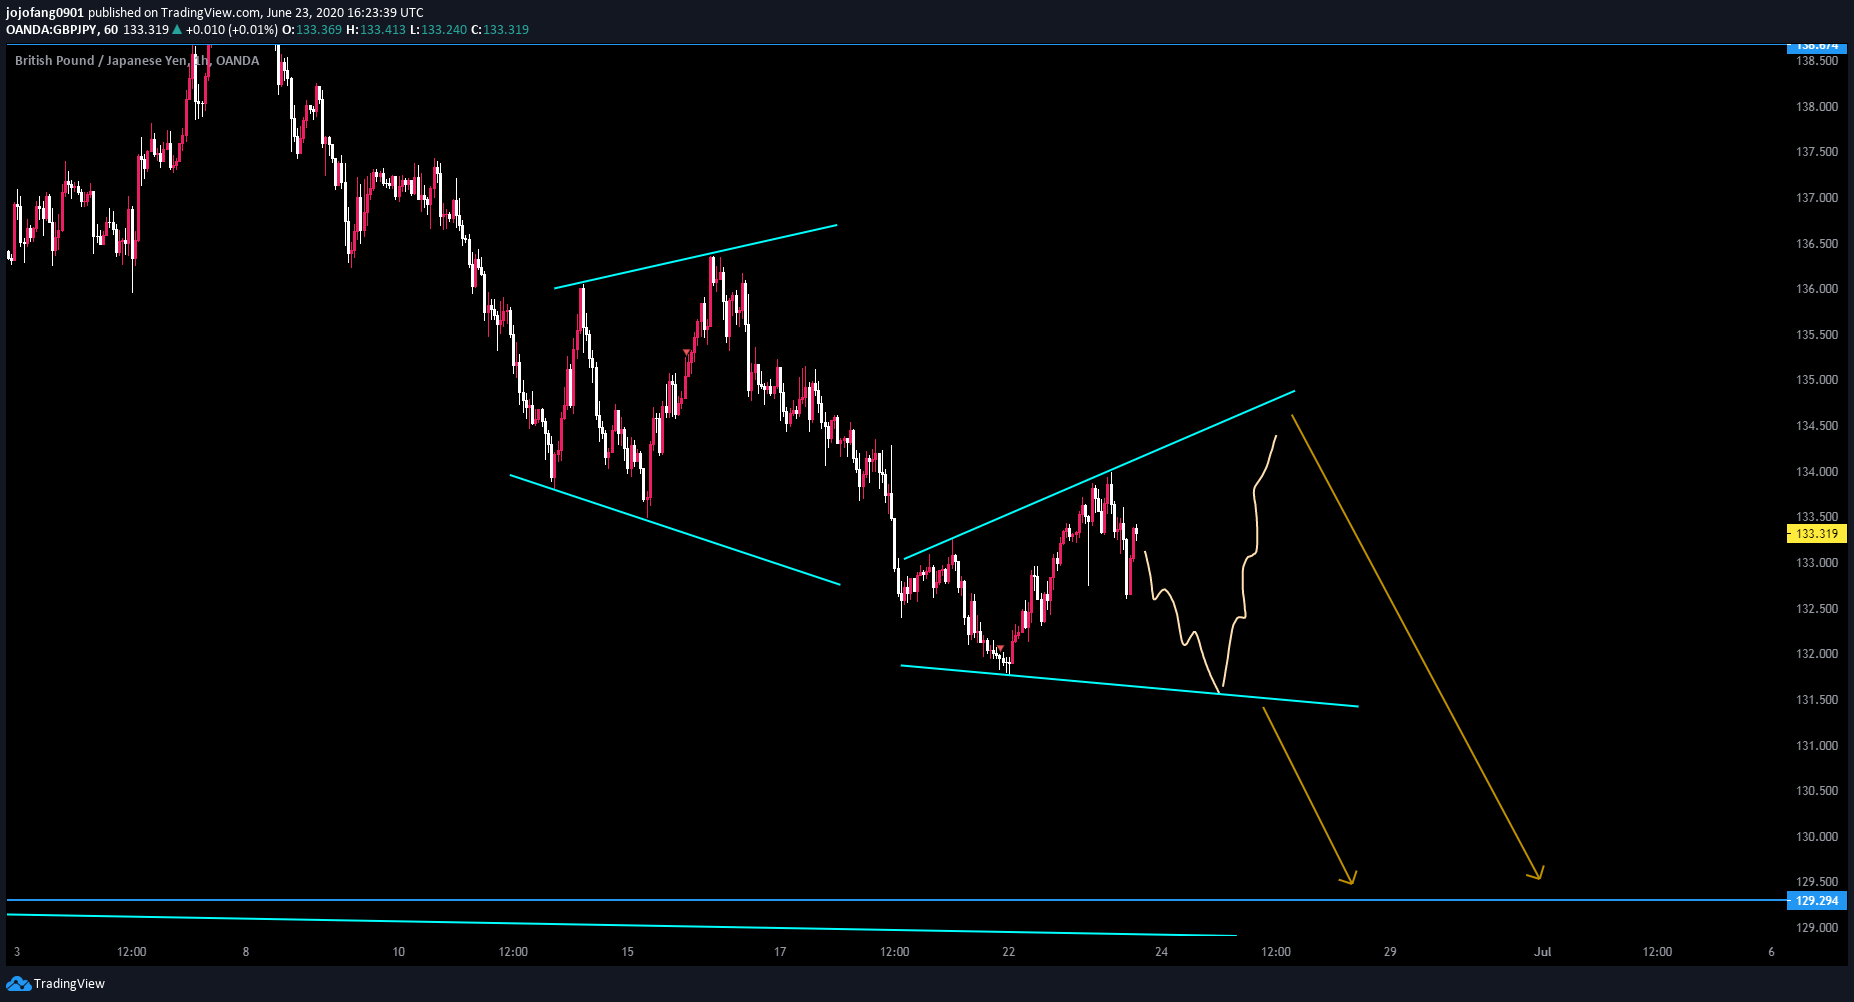Click the 136.500 price axis label
This screenshot has height=1002, width=1854.
coord(1817,244)
